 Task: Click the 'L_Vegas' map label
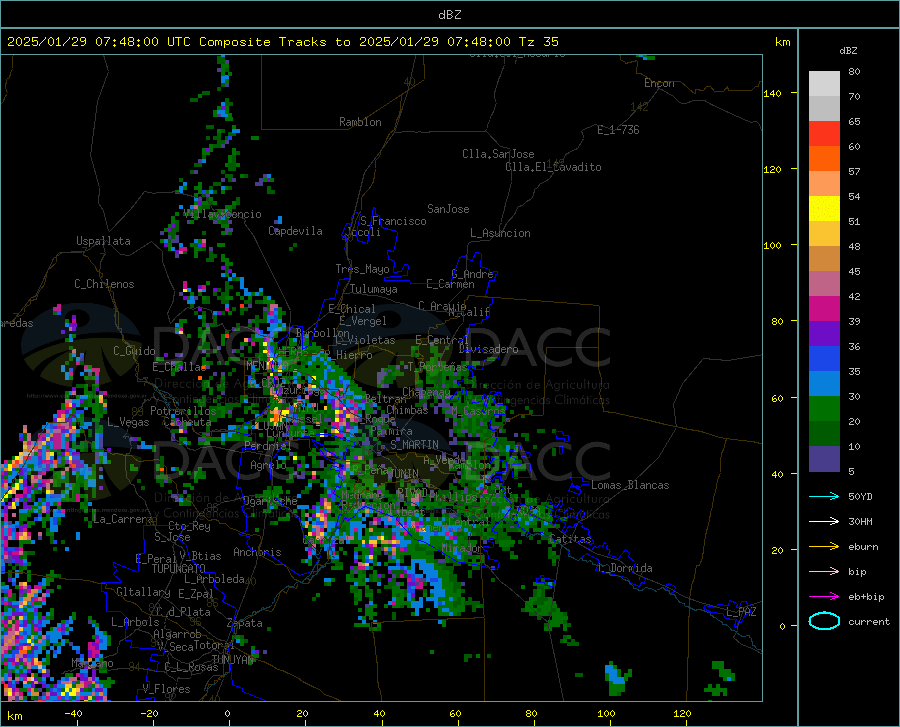pyautogui.click(x=128, y=422)
